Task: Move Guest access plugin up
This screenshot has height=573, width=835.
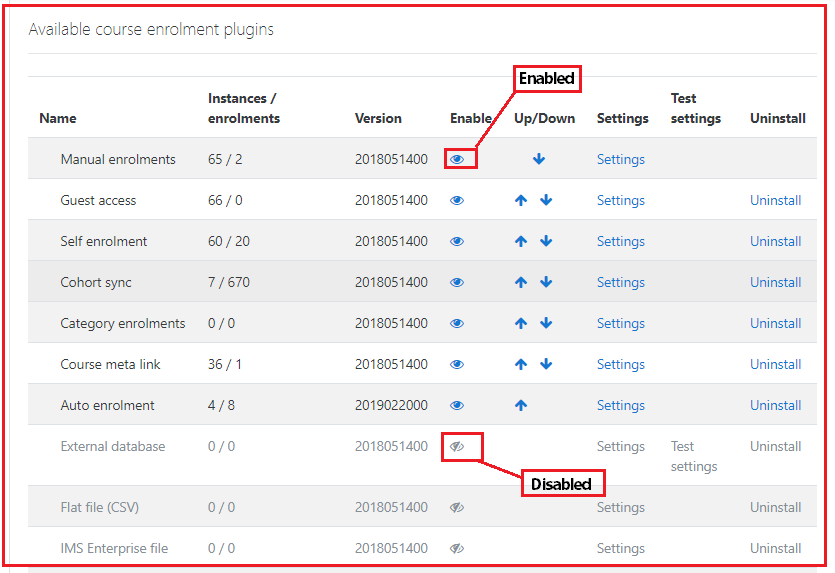Action: click(521, 200)
